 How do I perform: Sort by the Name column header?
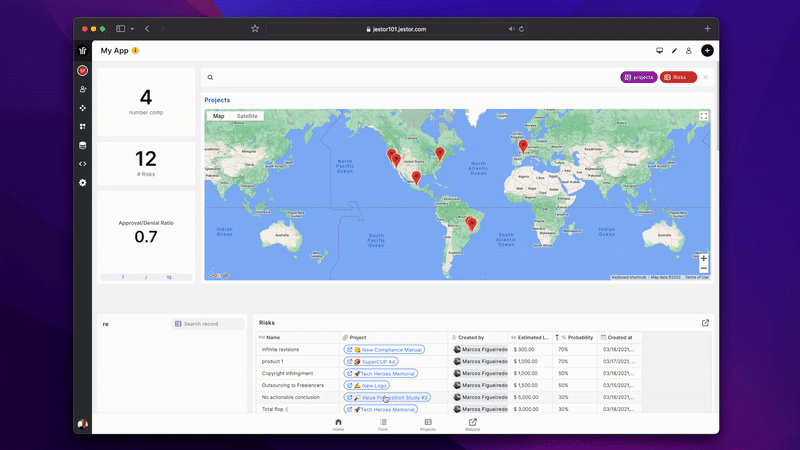297,337
